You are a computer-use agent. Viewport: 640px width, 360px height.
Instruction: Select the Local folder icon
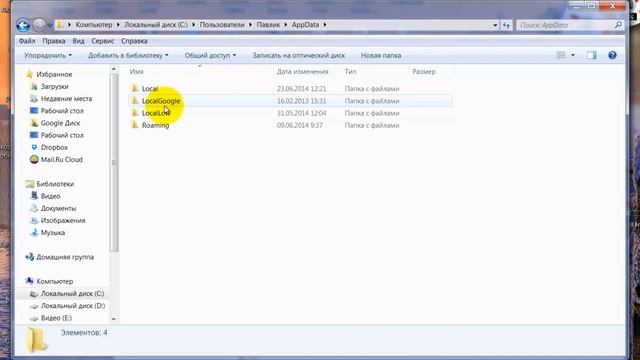click(135, 88)
